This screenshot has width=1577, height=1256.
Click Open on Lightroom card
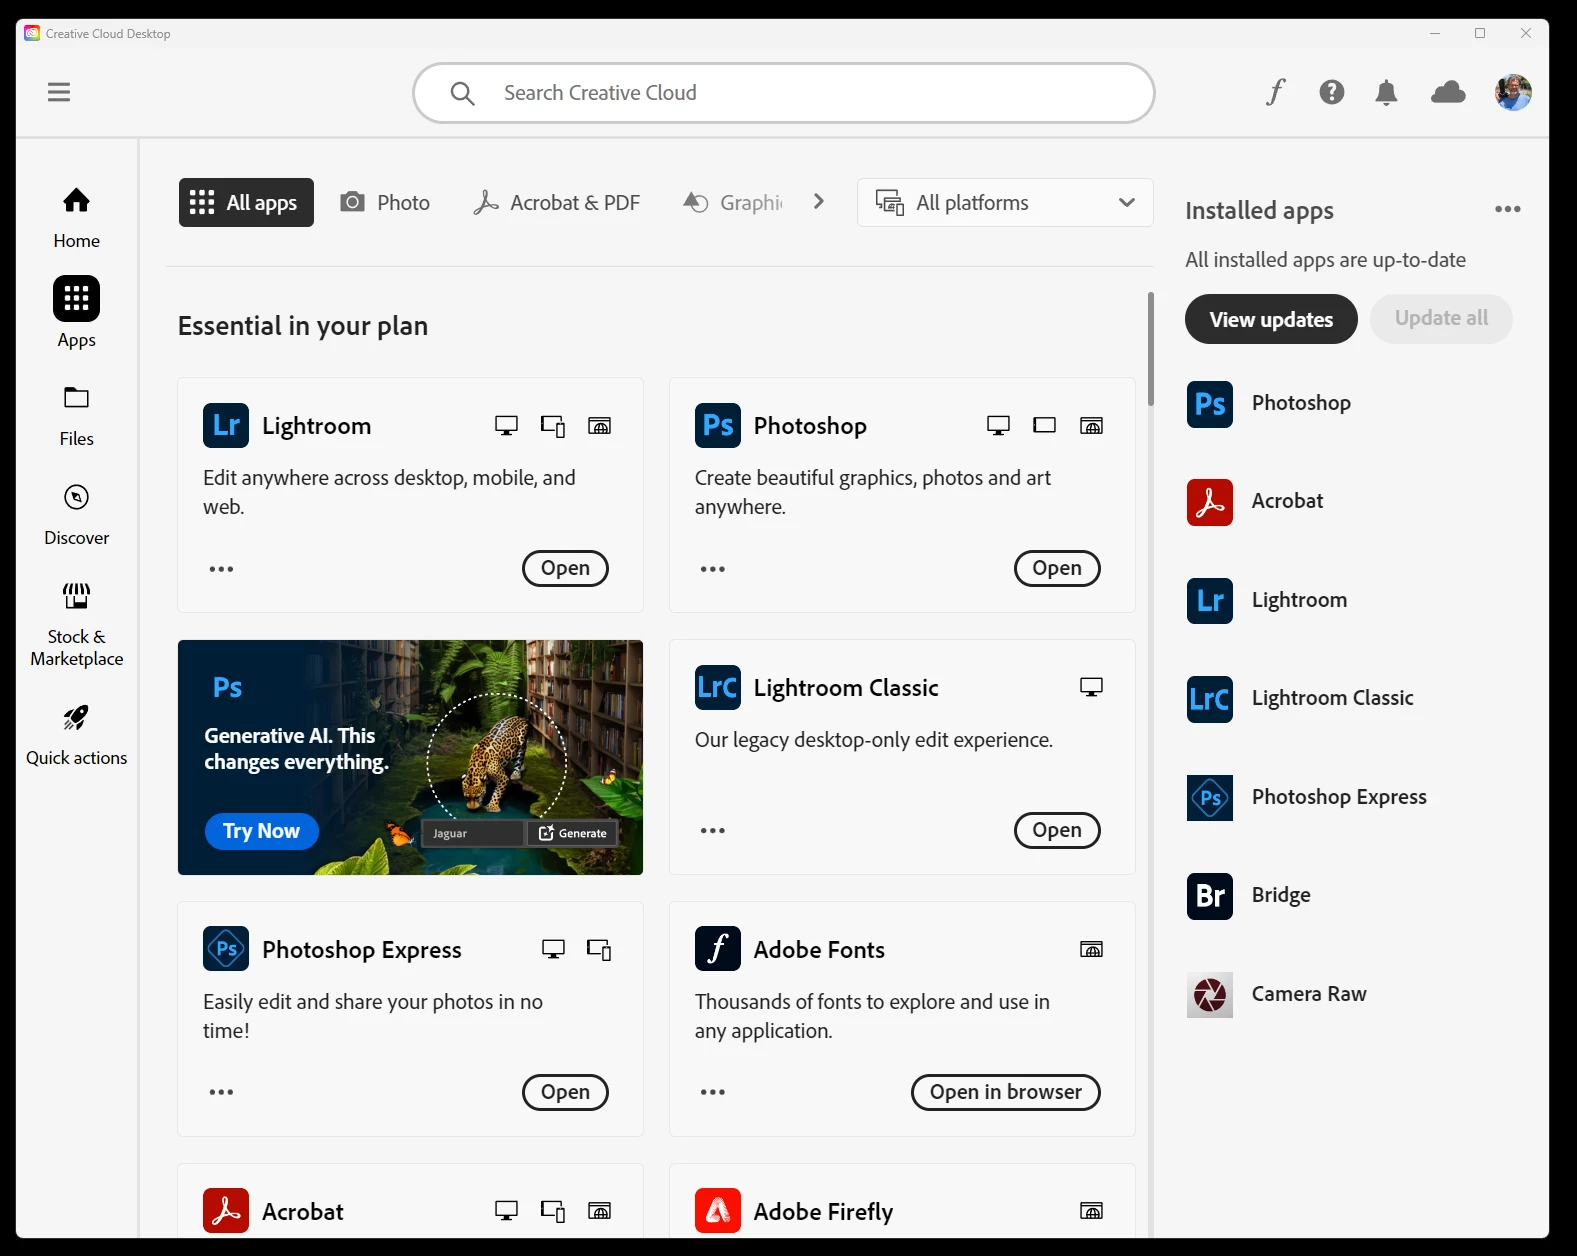click(x=565, y=568)
